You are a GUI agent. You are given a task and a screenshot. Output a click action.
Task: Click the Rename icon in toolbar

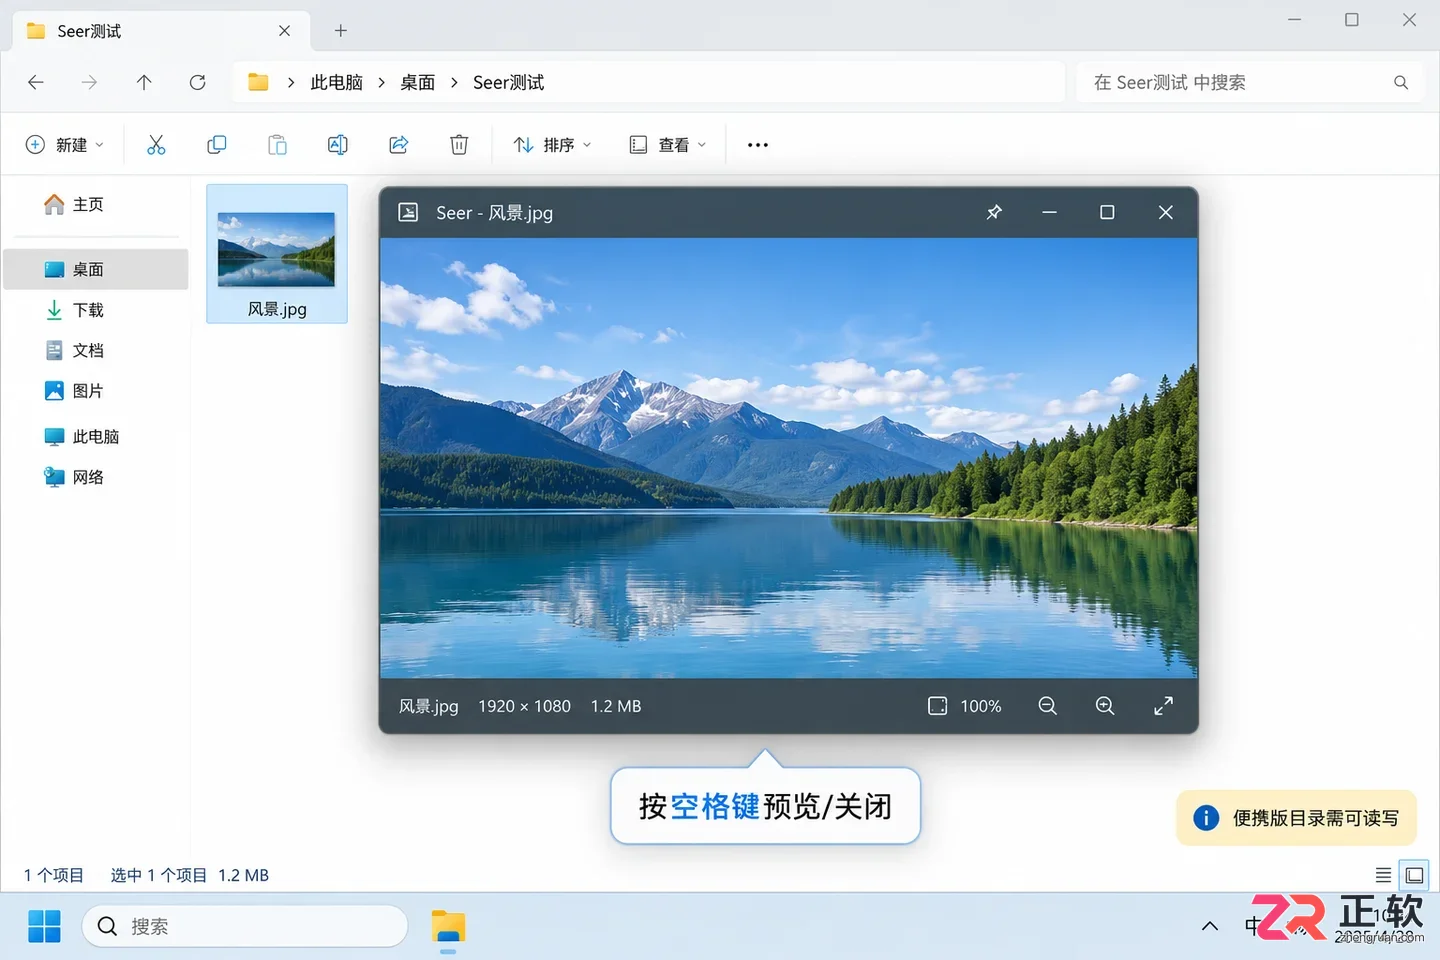(x=338, y=145)
